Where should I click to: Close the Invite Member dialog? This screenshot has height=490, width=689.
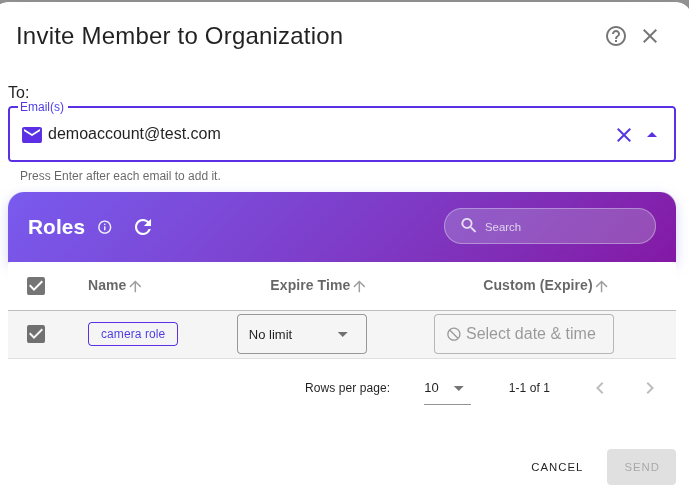click(650, 36)
